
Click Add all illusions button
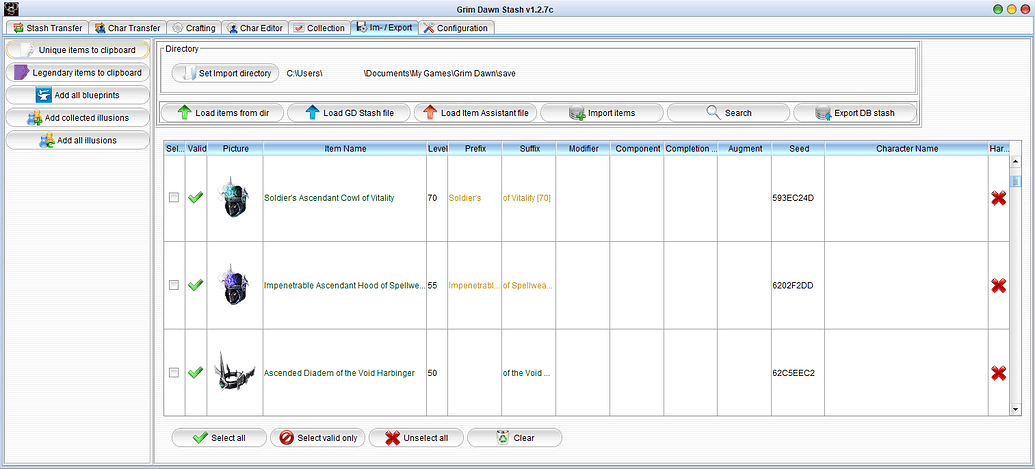coord(78,140)
